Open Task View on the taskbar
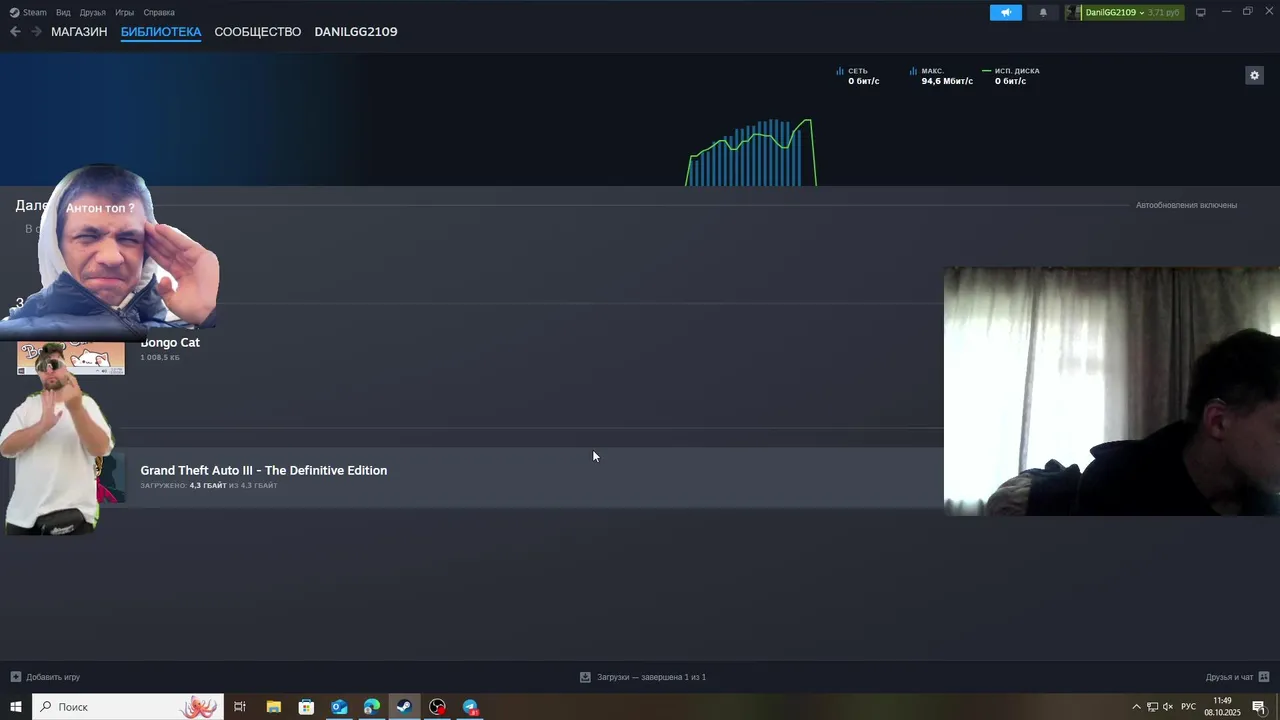The image size is (1280, 720). click(x=240, y=707)
